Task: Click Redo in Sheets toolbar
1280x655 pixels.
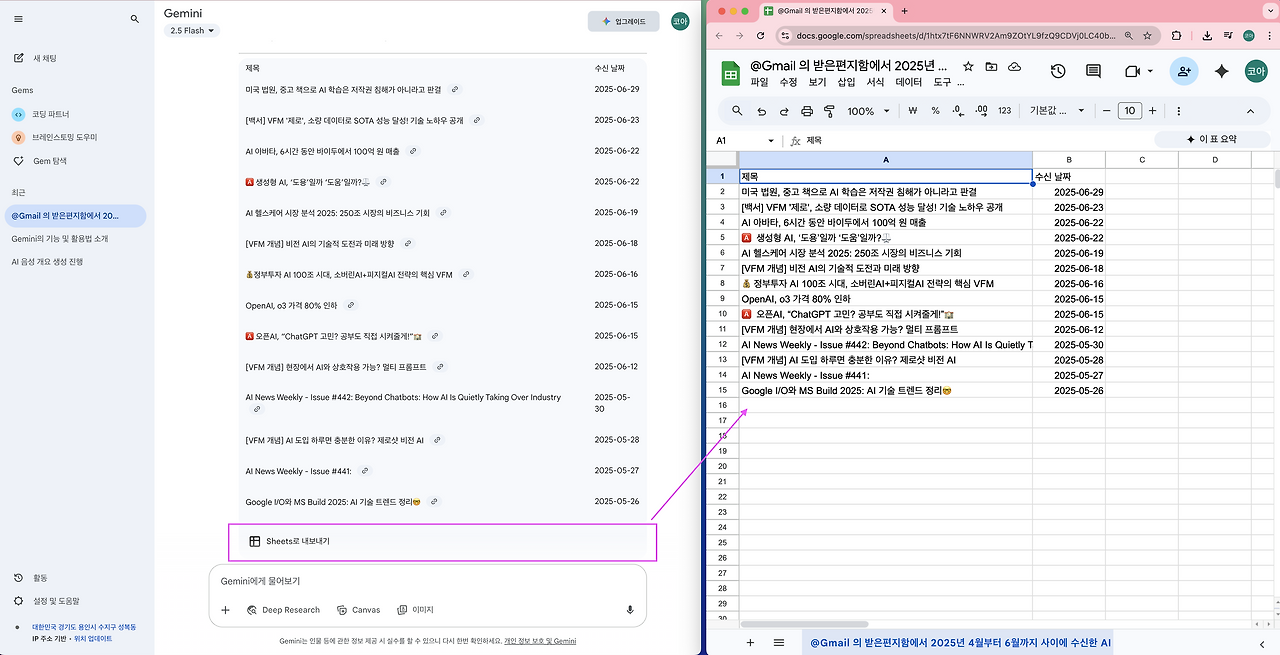Action: [783, 111]
